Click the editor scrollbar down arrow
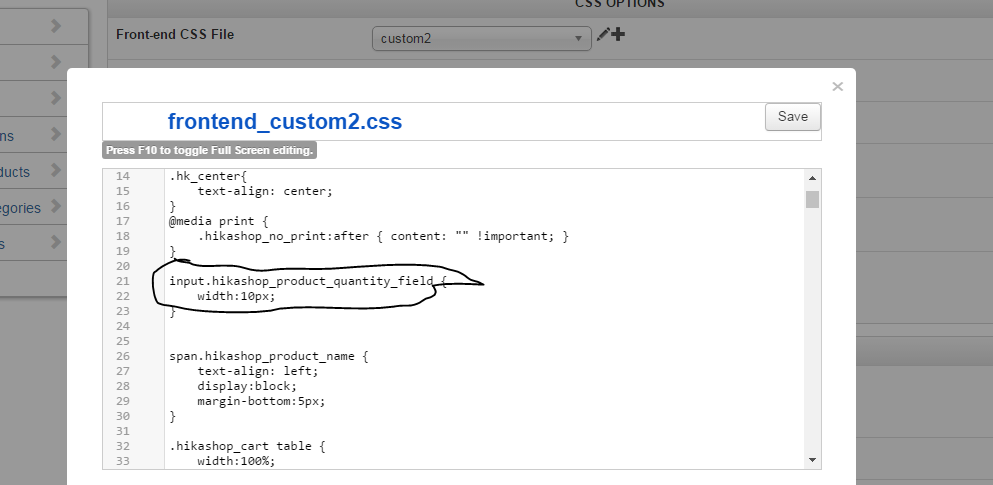993x485 pixels. coord(812,459)
